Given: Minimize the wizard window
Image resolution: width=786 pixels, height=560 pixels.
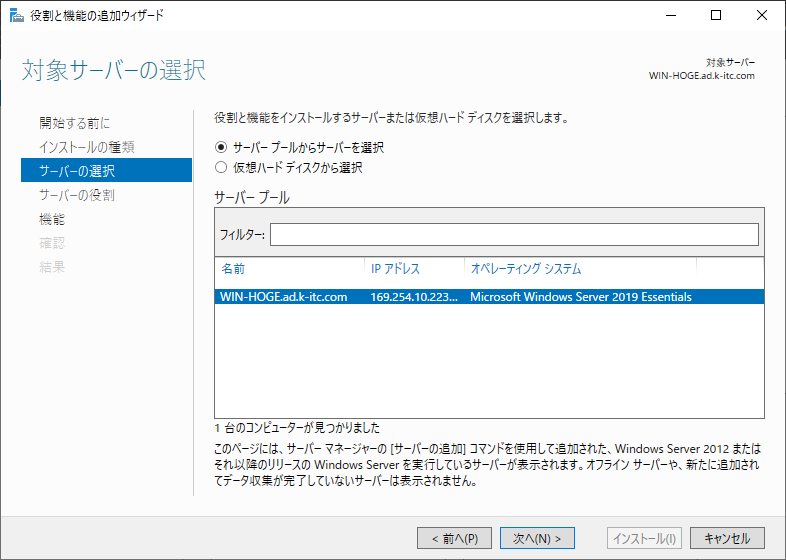Looking at the screenshot, I should point(671,16).
